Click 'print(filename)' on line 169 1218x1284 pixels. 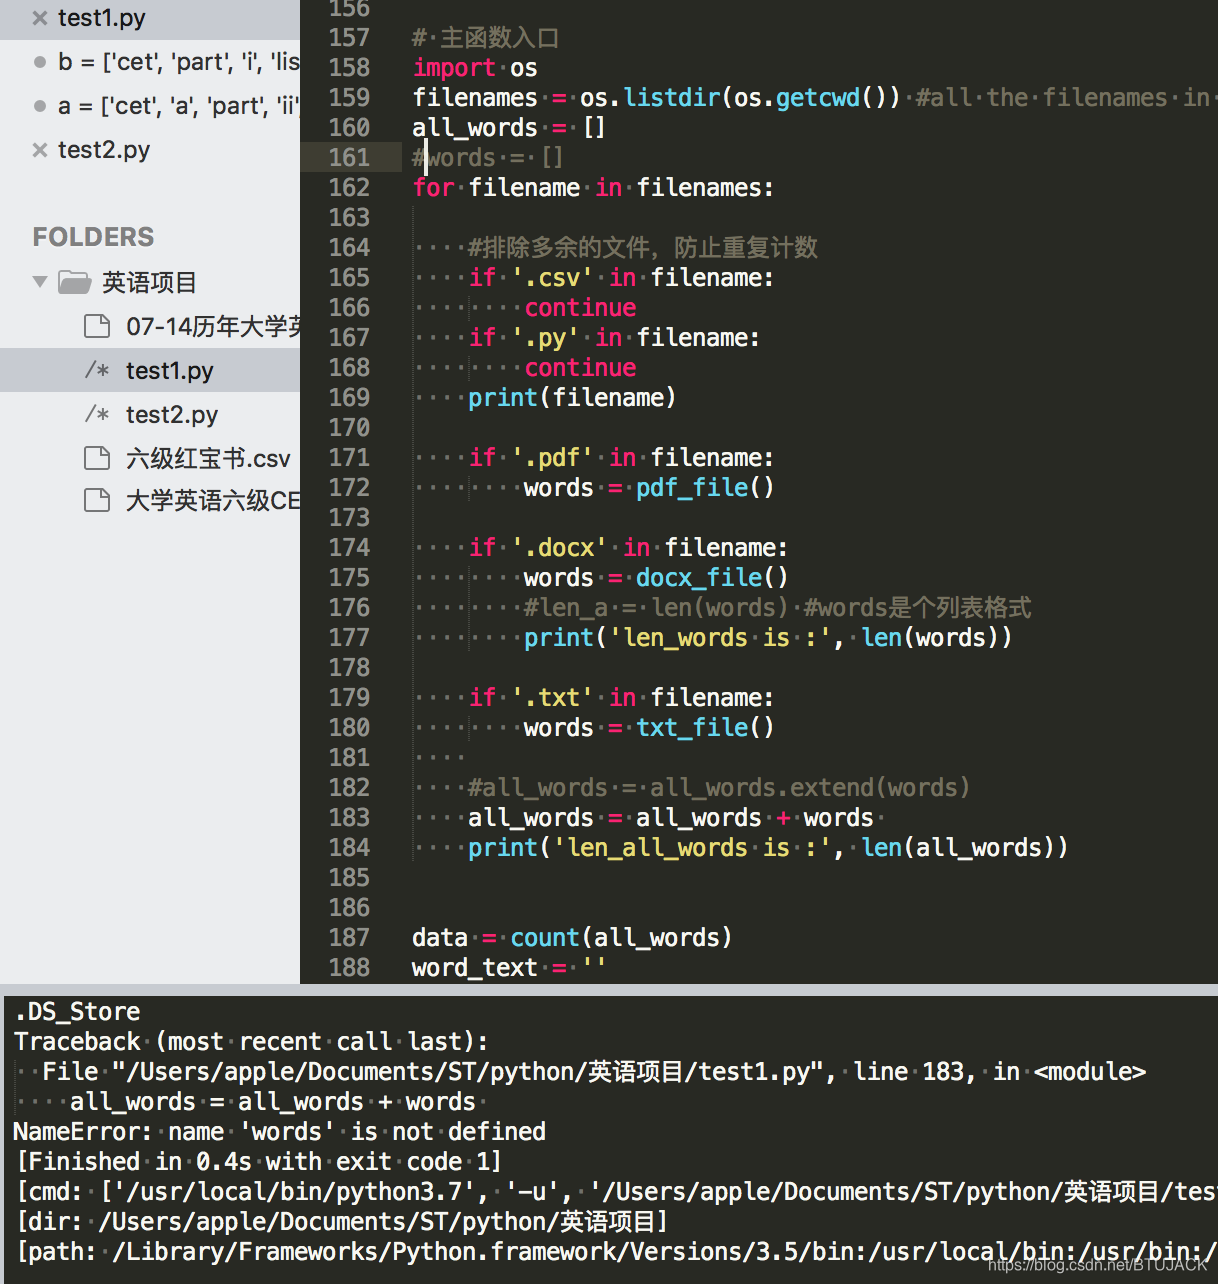click(x=572, y=397)
